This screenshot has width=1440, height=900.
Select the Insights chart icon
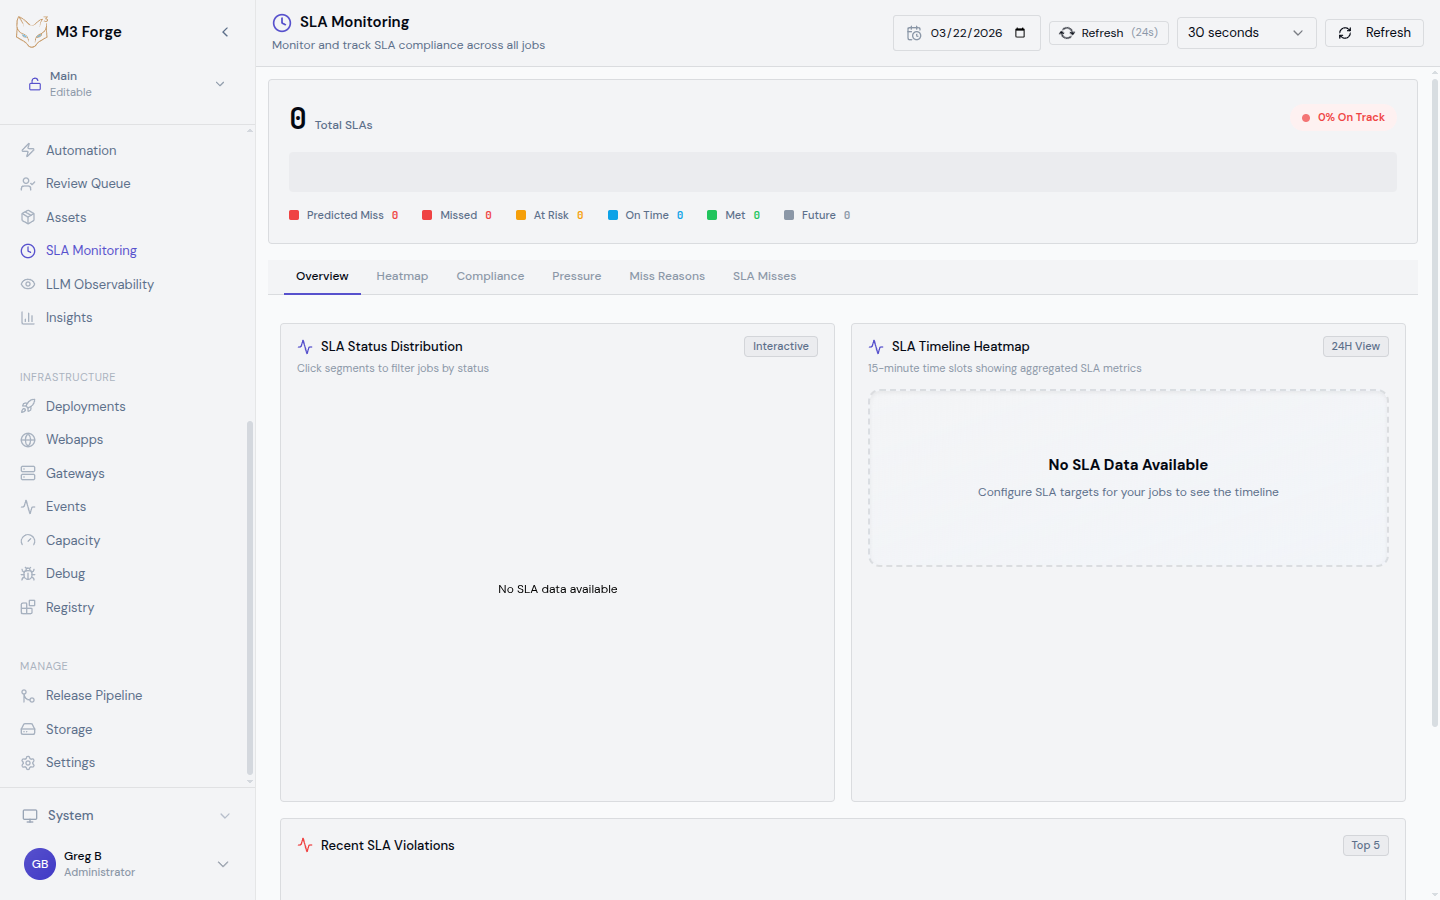[x=27, y=317]
